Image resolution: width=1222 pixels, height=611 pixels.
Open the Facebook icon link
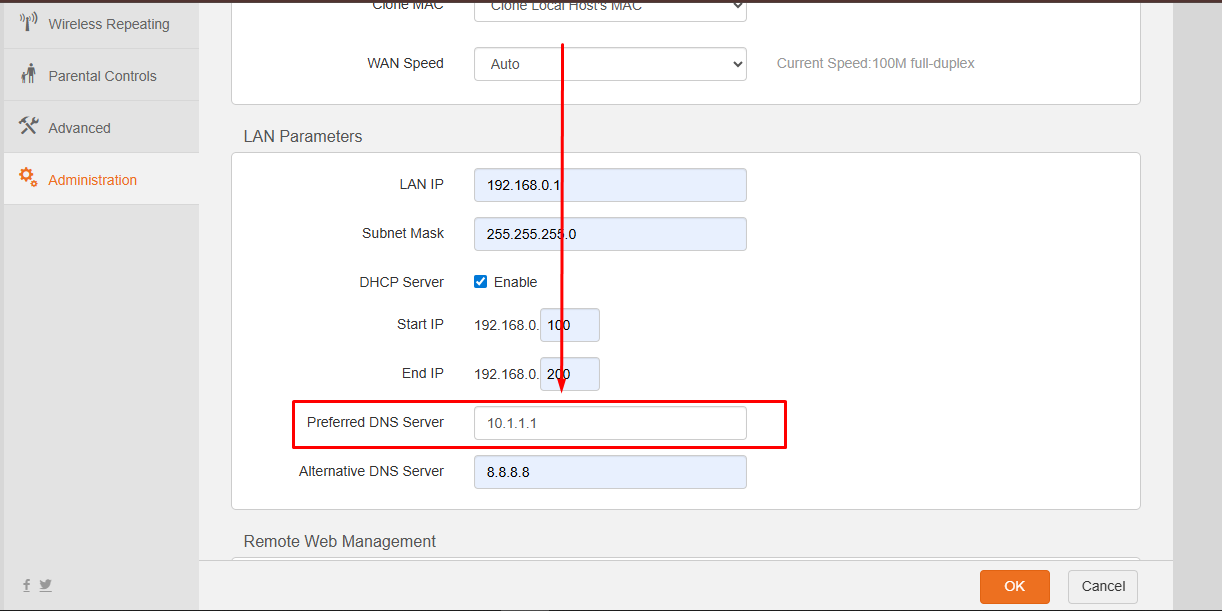click(27, 585)
